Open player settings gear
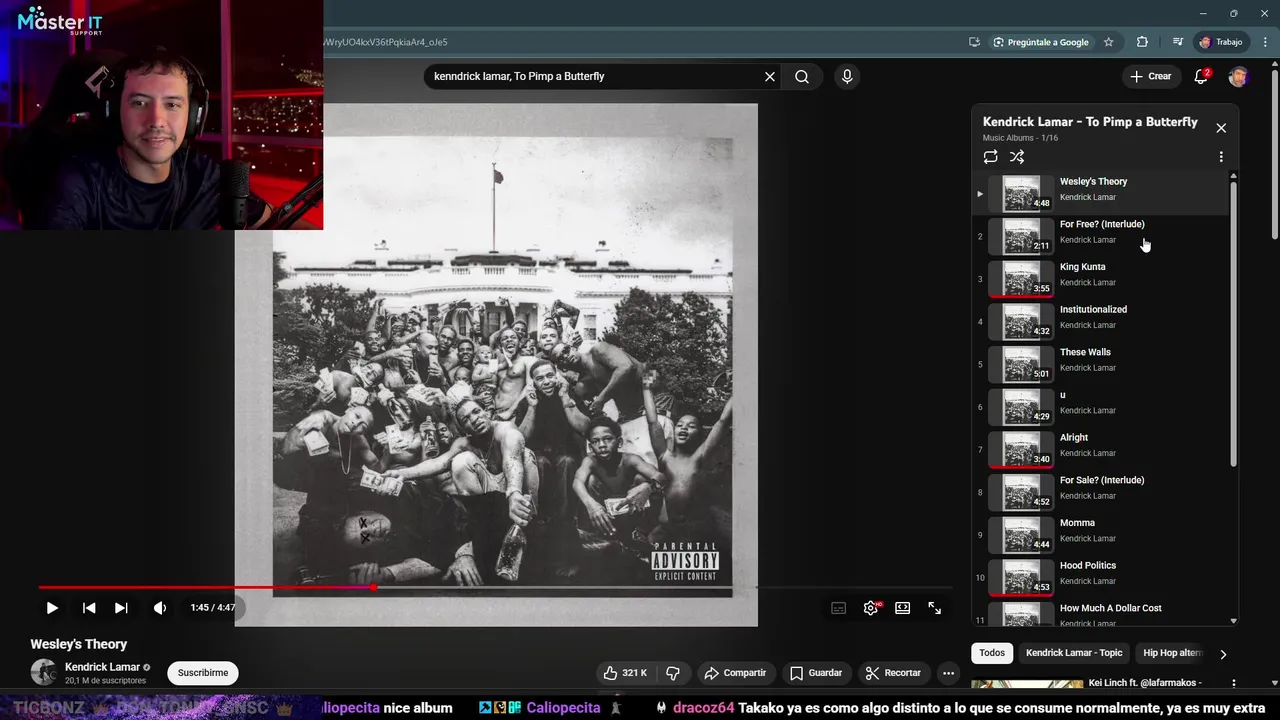 point(871,608)
